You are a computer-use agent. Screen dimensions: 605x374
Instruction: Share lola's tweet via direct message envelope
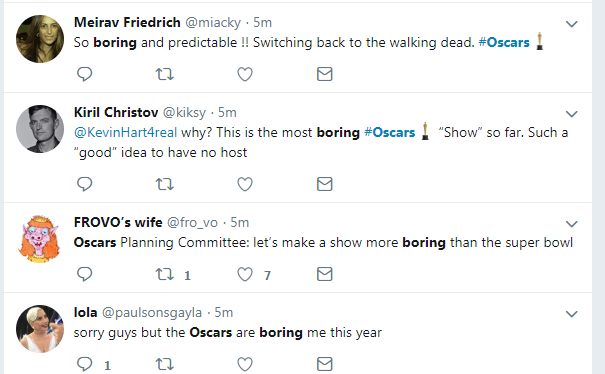tap(324, 364)
